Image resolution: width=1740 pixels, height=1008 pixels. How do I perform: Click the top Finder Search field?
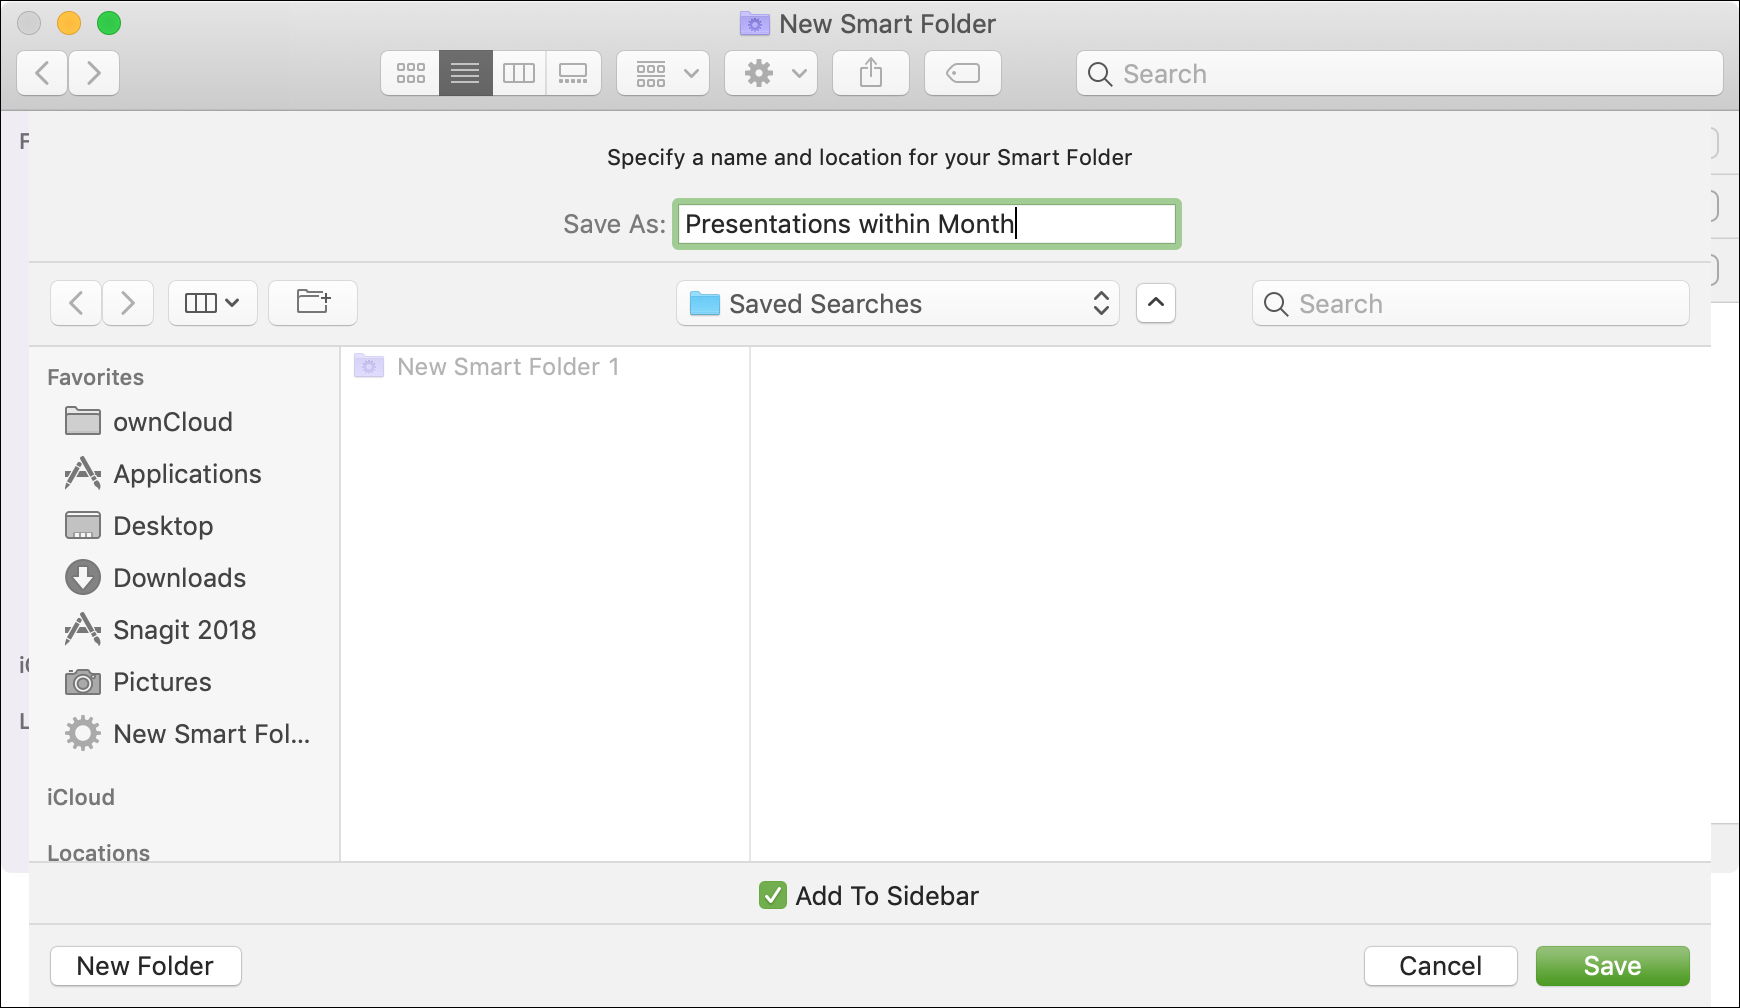coord(1399,74)
